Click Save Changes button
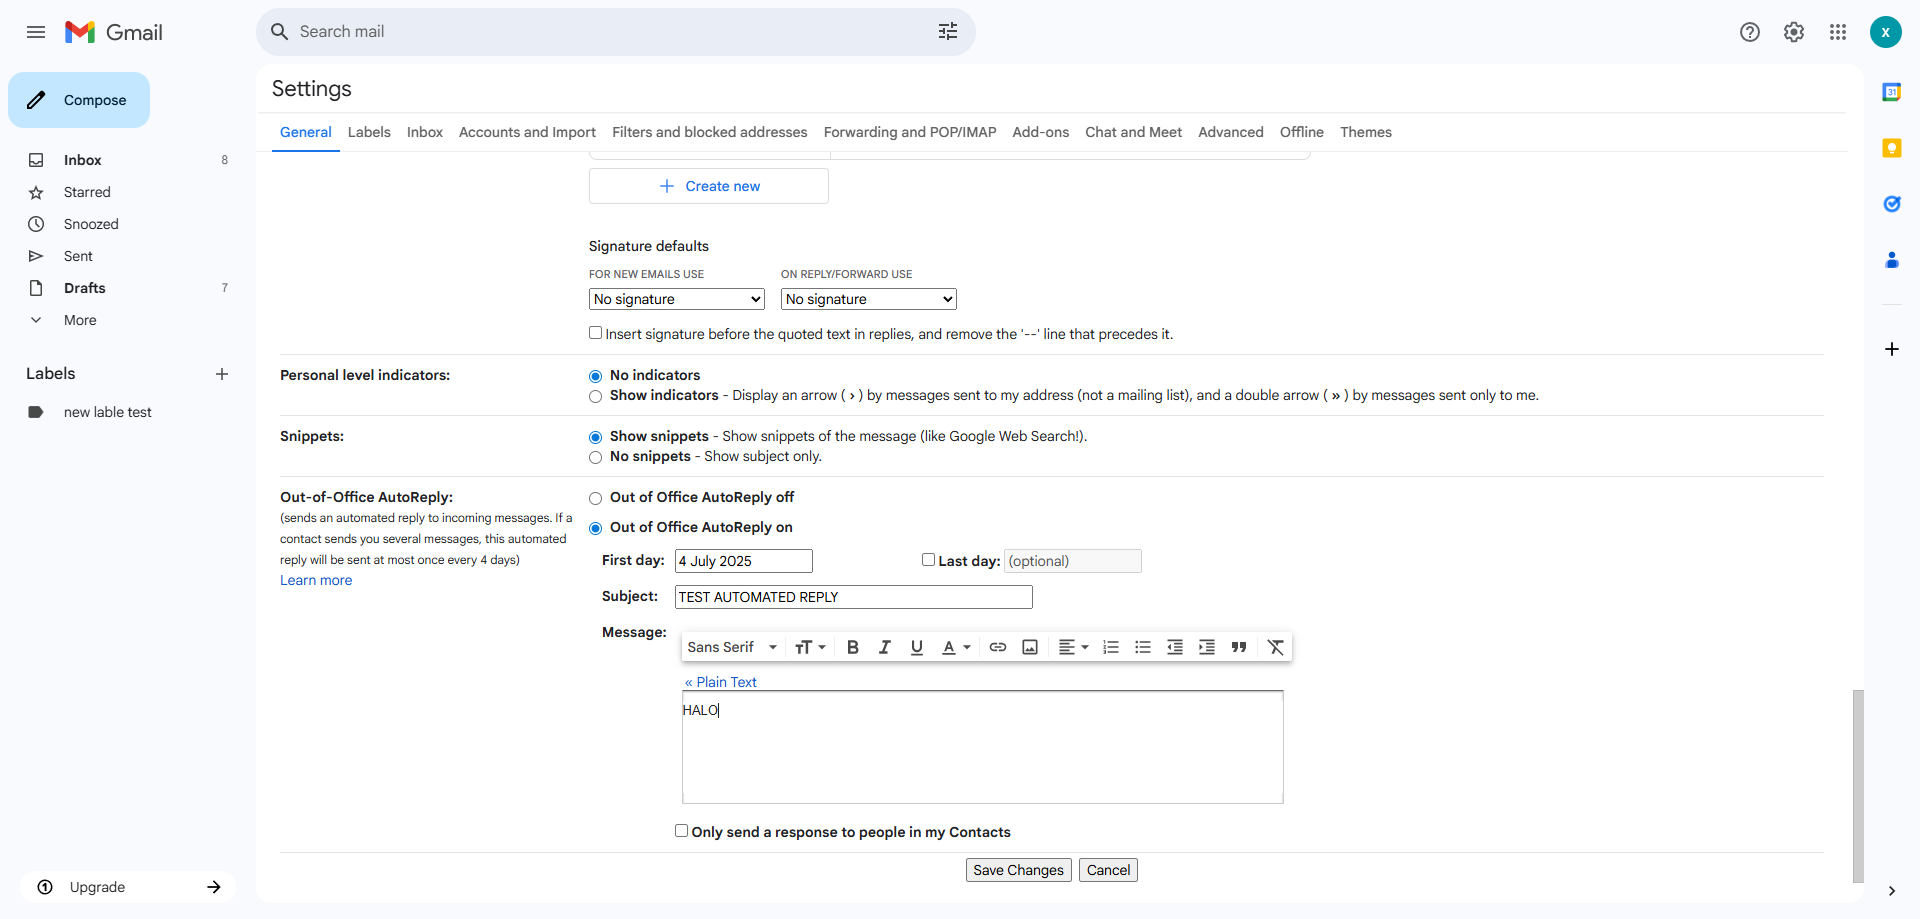The height and width of the screenshot is (919, 1920). pos(1019,870)
